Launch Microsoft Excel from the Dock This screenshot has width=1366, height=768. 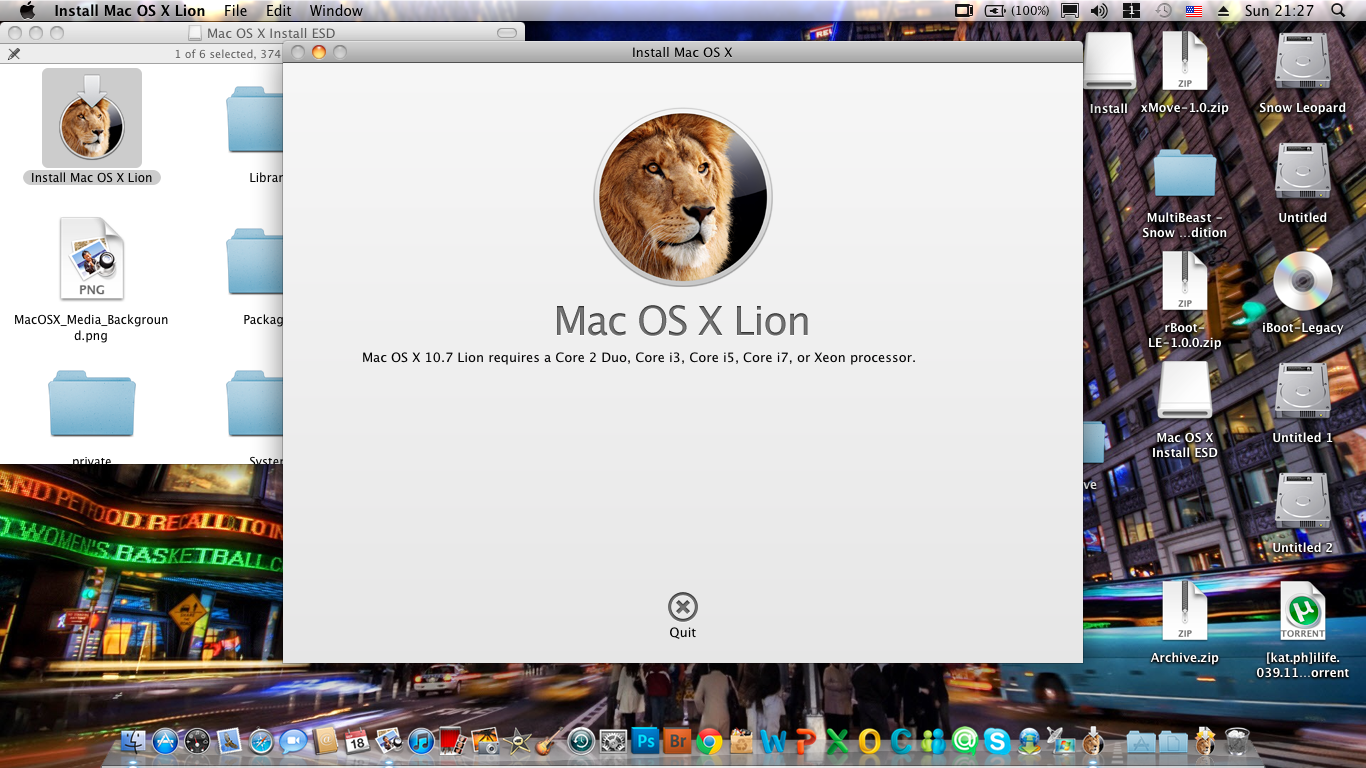click(837, 741)
